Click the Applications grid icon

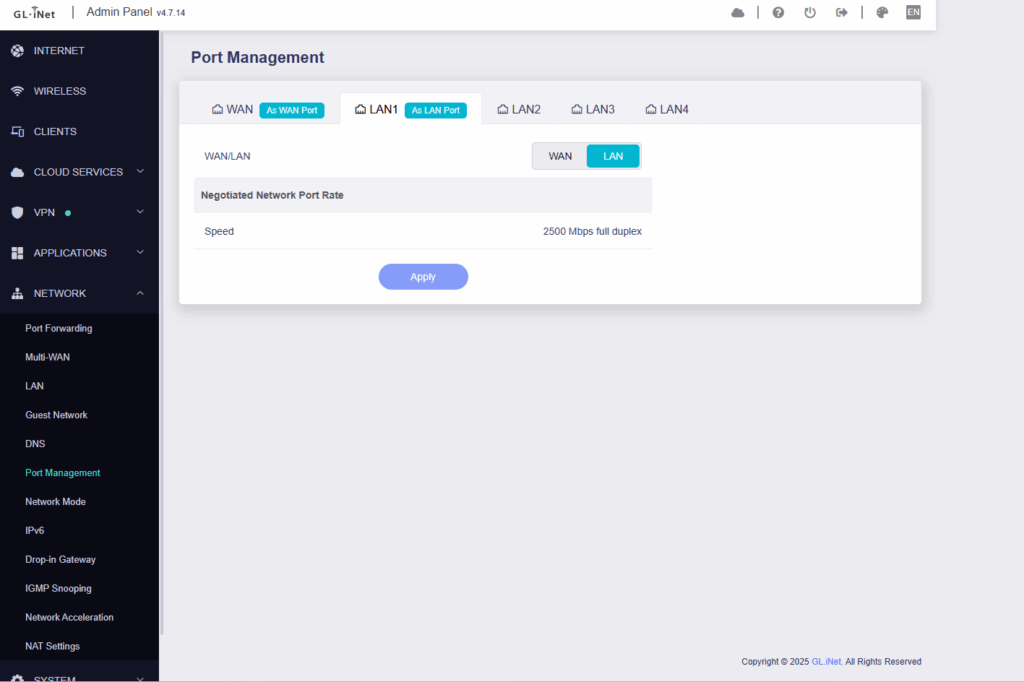click(18, 253)
